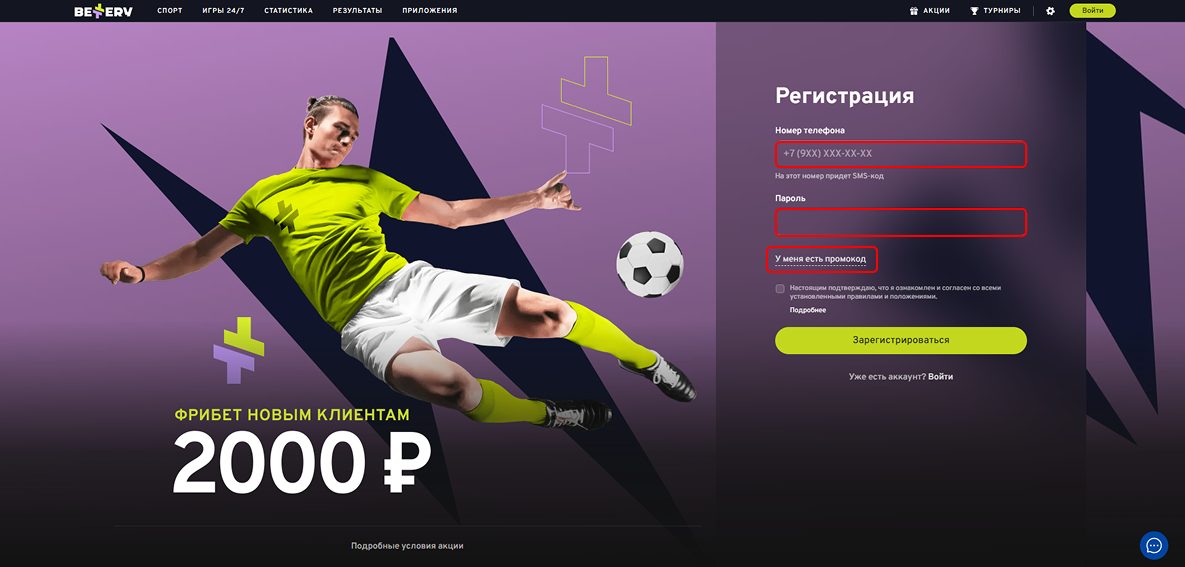Tick the rules agreement checkbox
The width and height of the screenshot is (1185, 567).
point(780,289)
